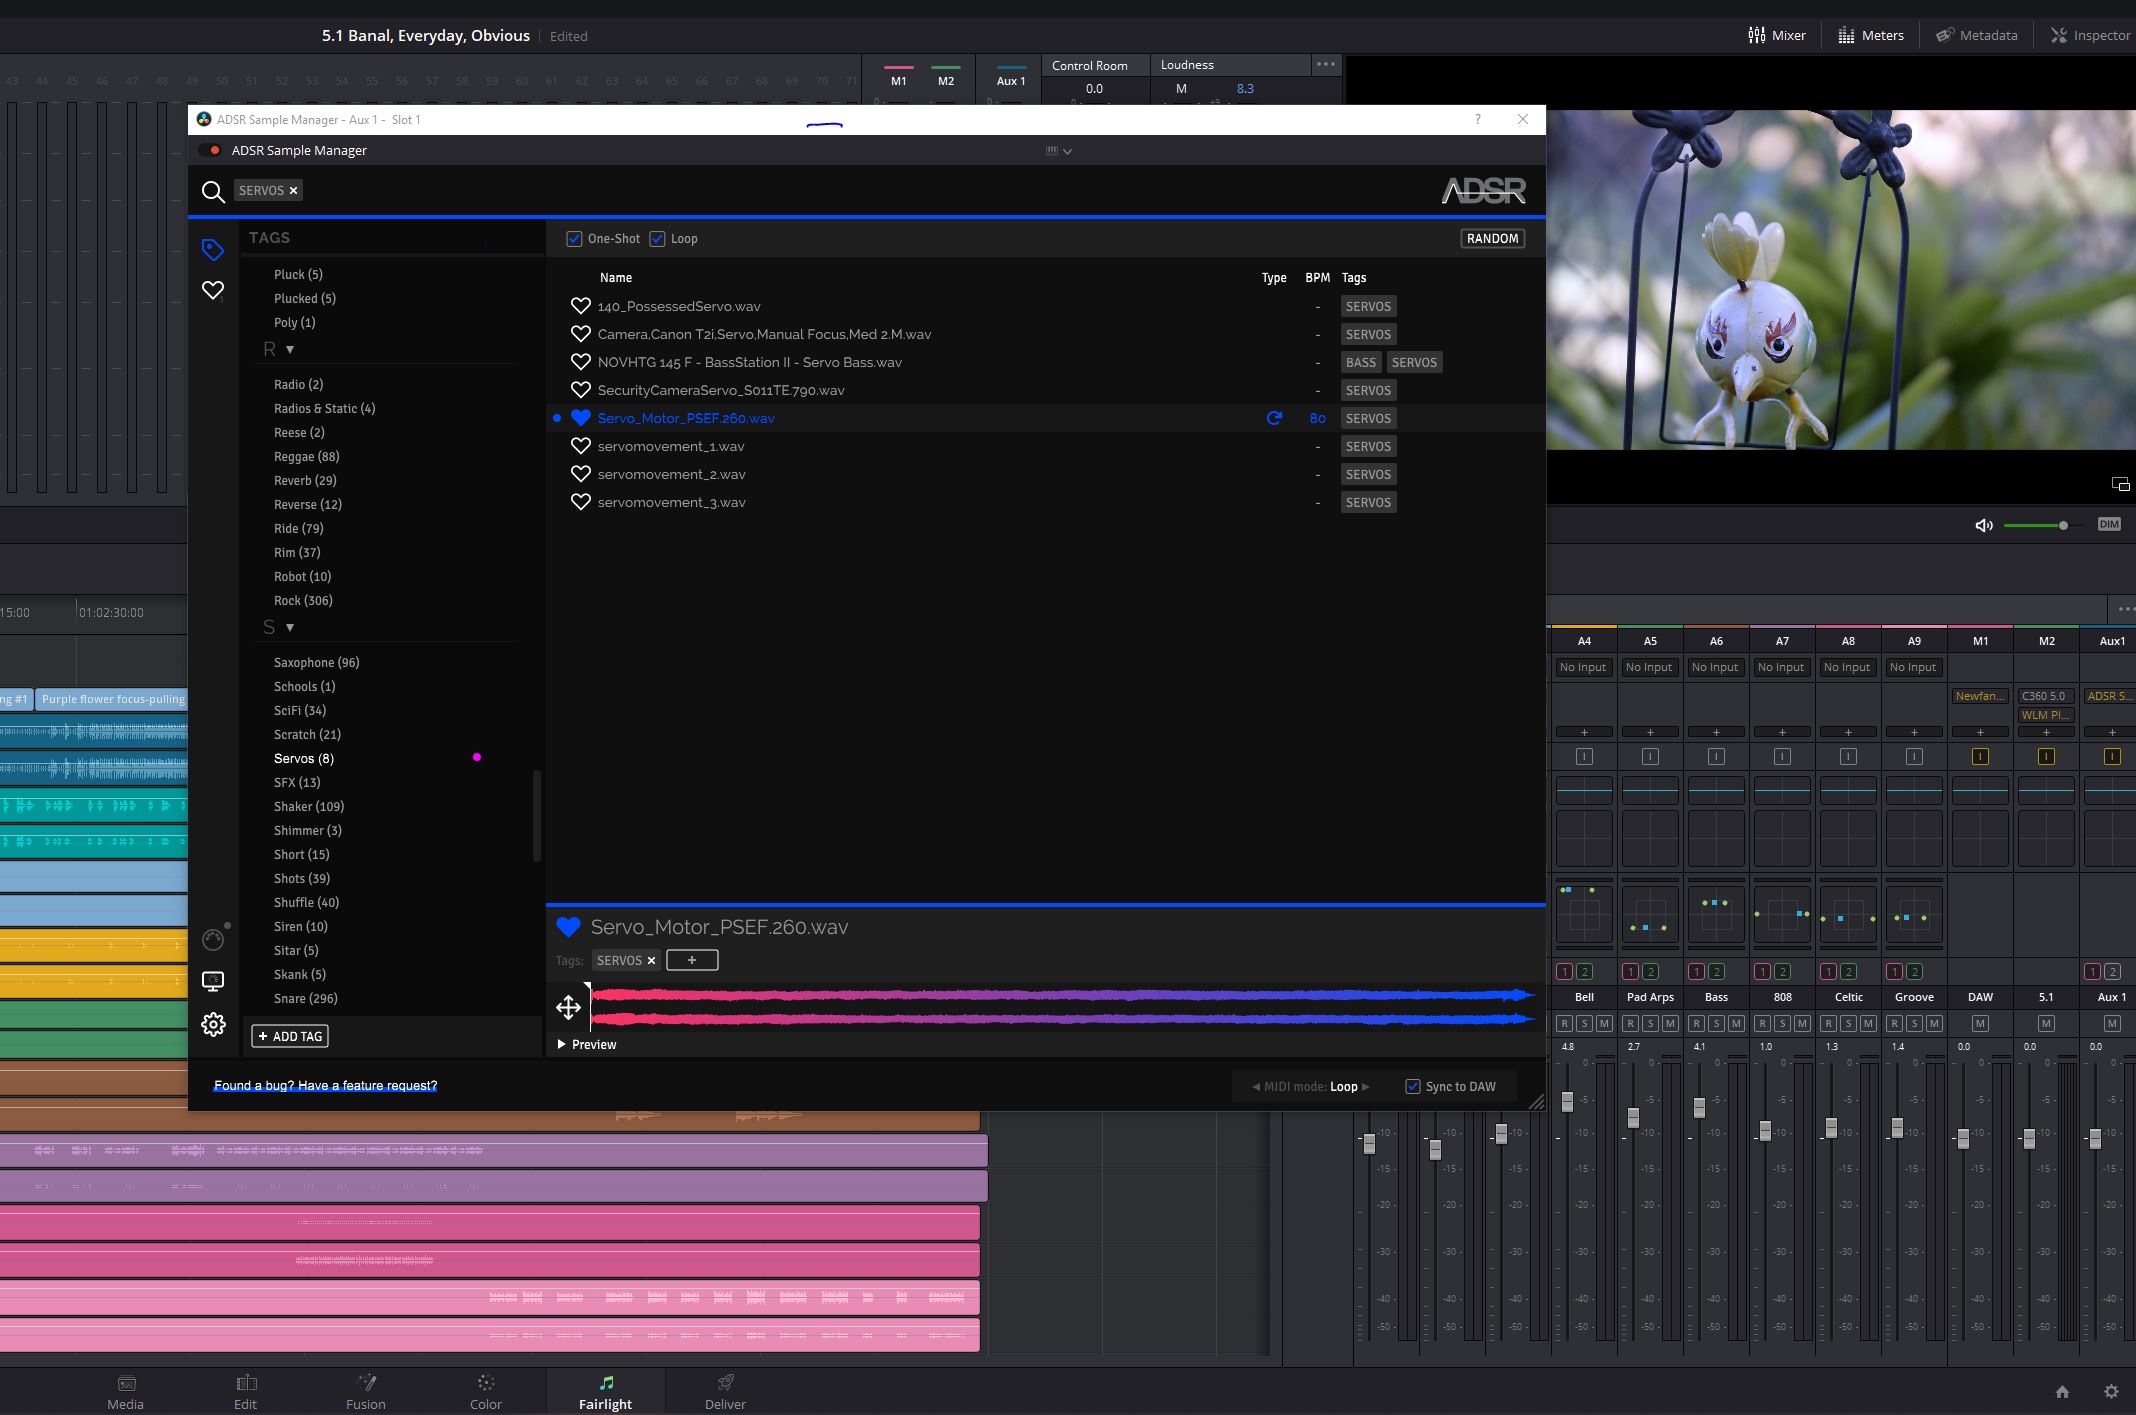Toggle Sync to DAW checkbox
Image resolution: width=2136 pixels, height=1415 pixels.
1413,1086
